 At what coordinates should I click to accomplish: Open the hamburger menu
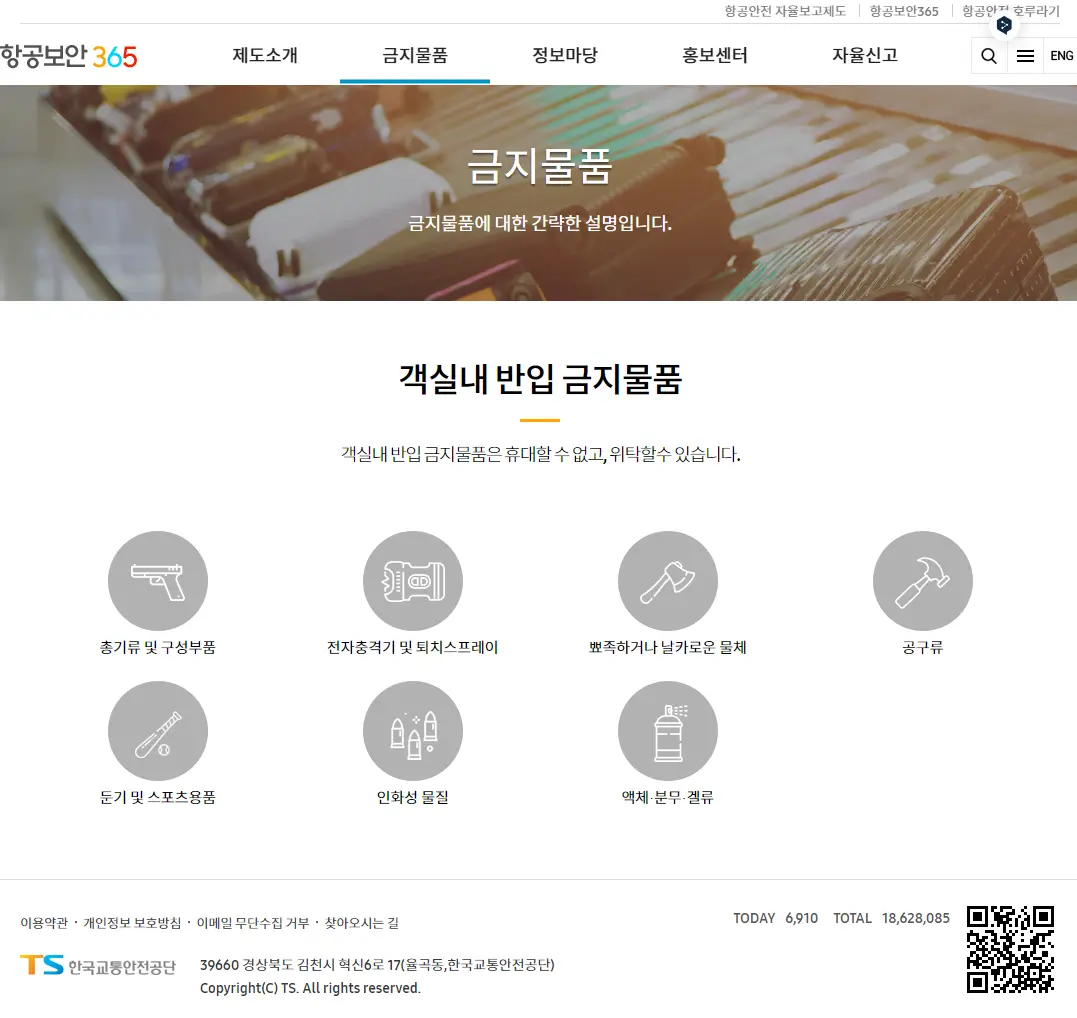[1025, 56]
